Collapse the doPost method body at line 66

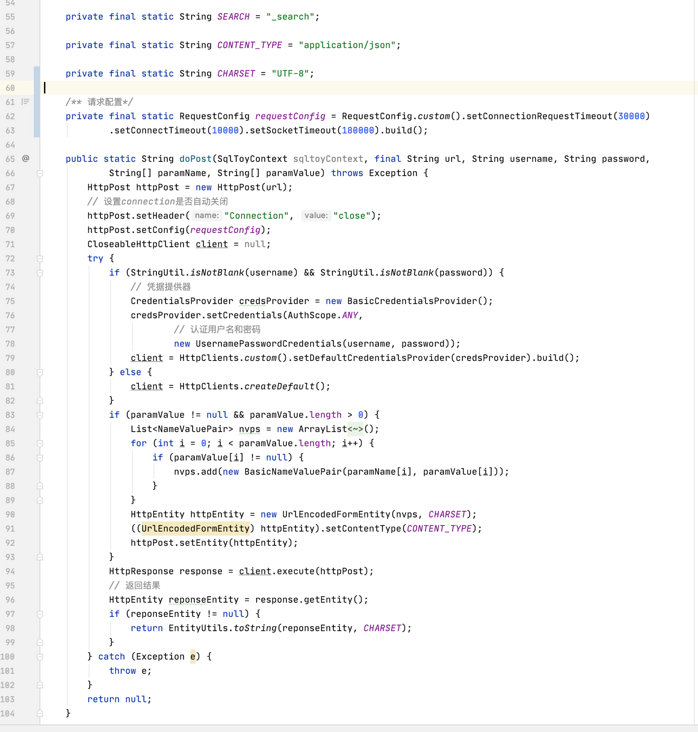(x=40, y=173)
